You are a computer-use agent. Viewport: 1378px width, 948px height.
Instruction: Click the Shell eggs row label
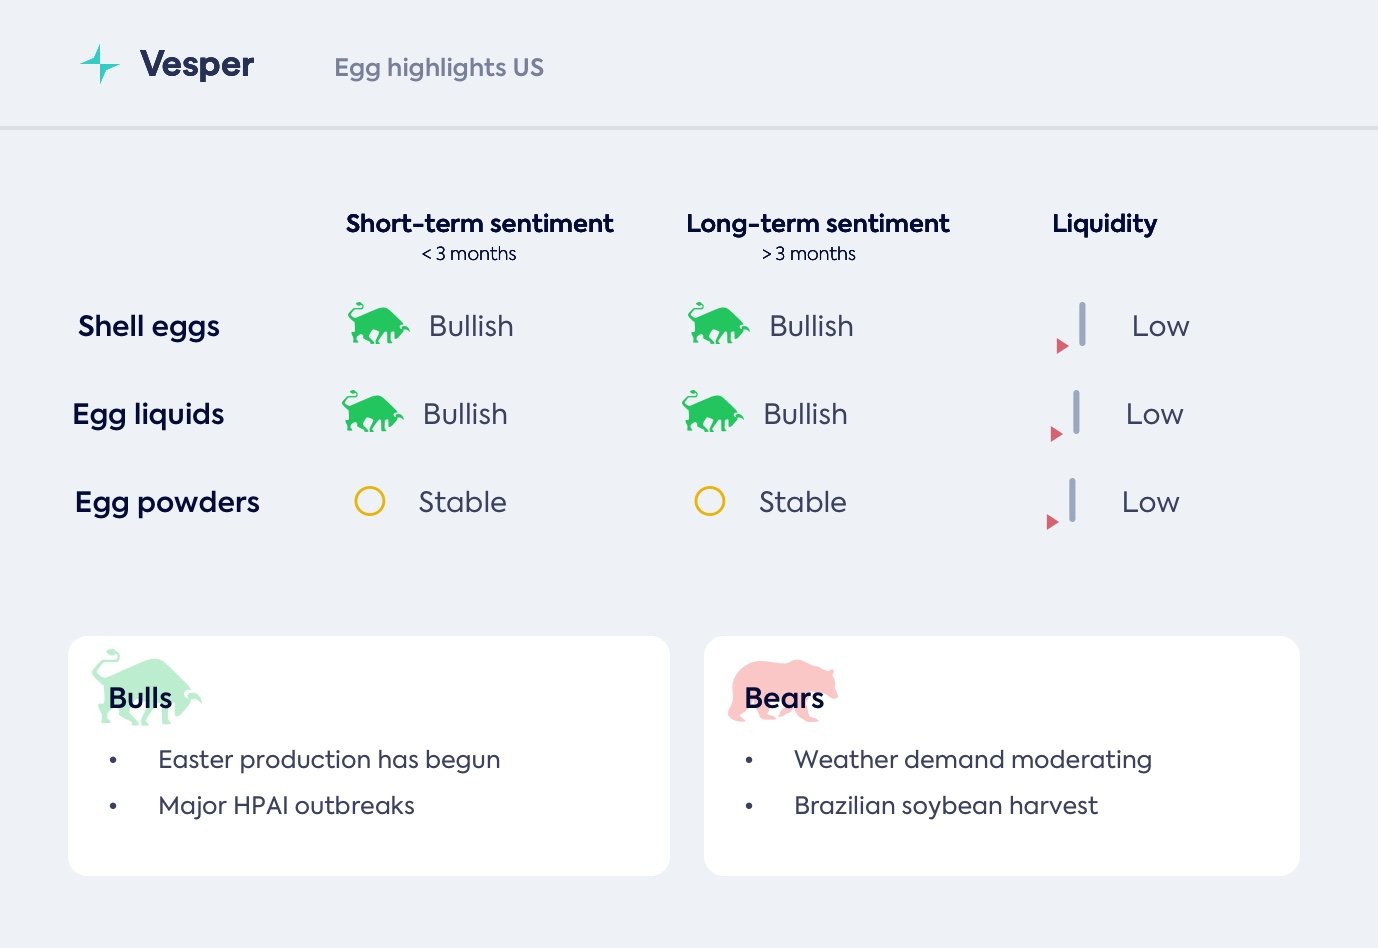[x=149, y=326]
